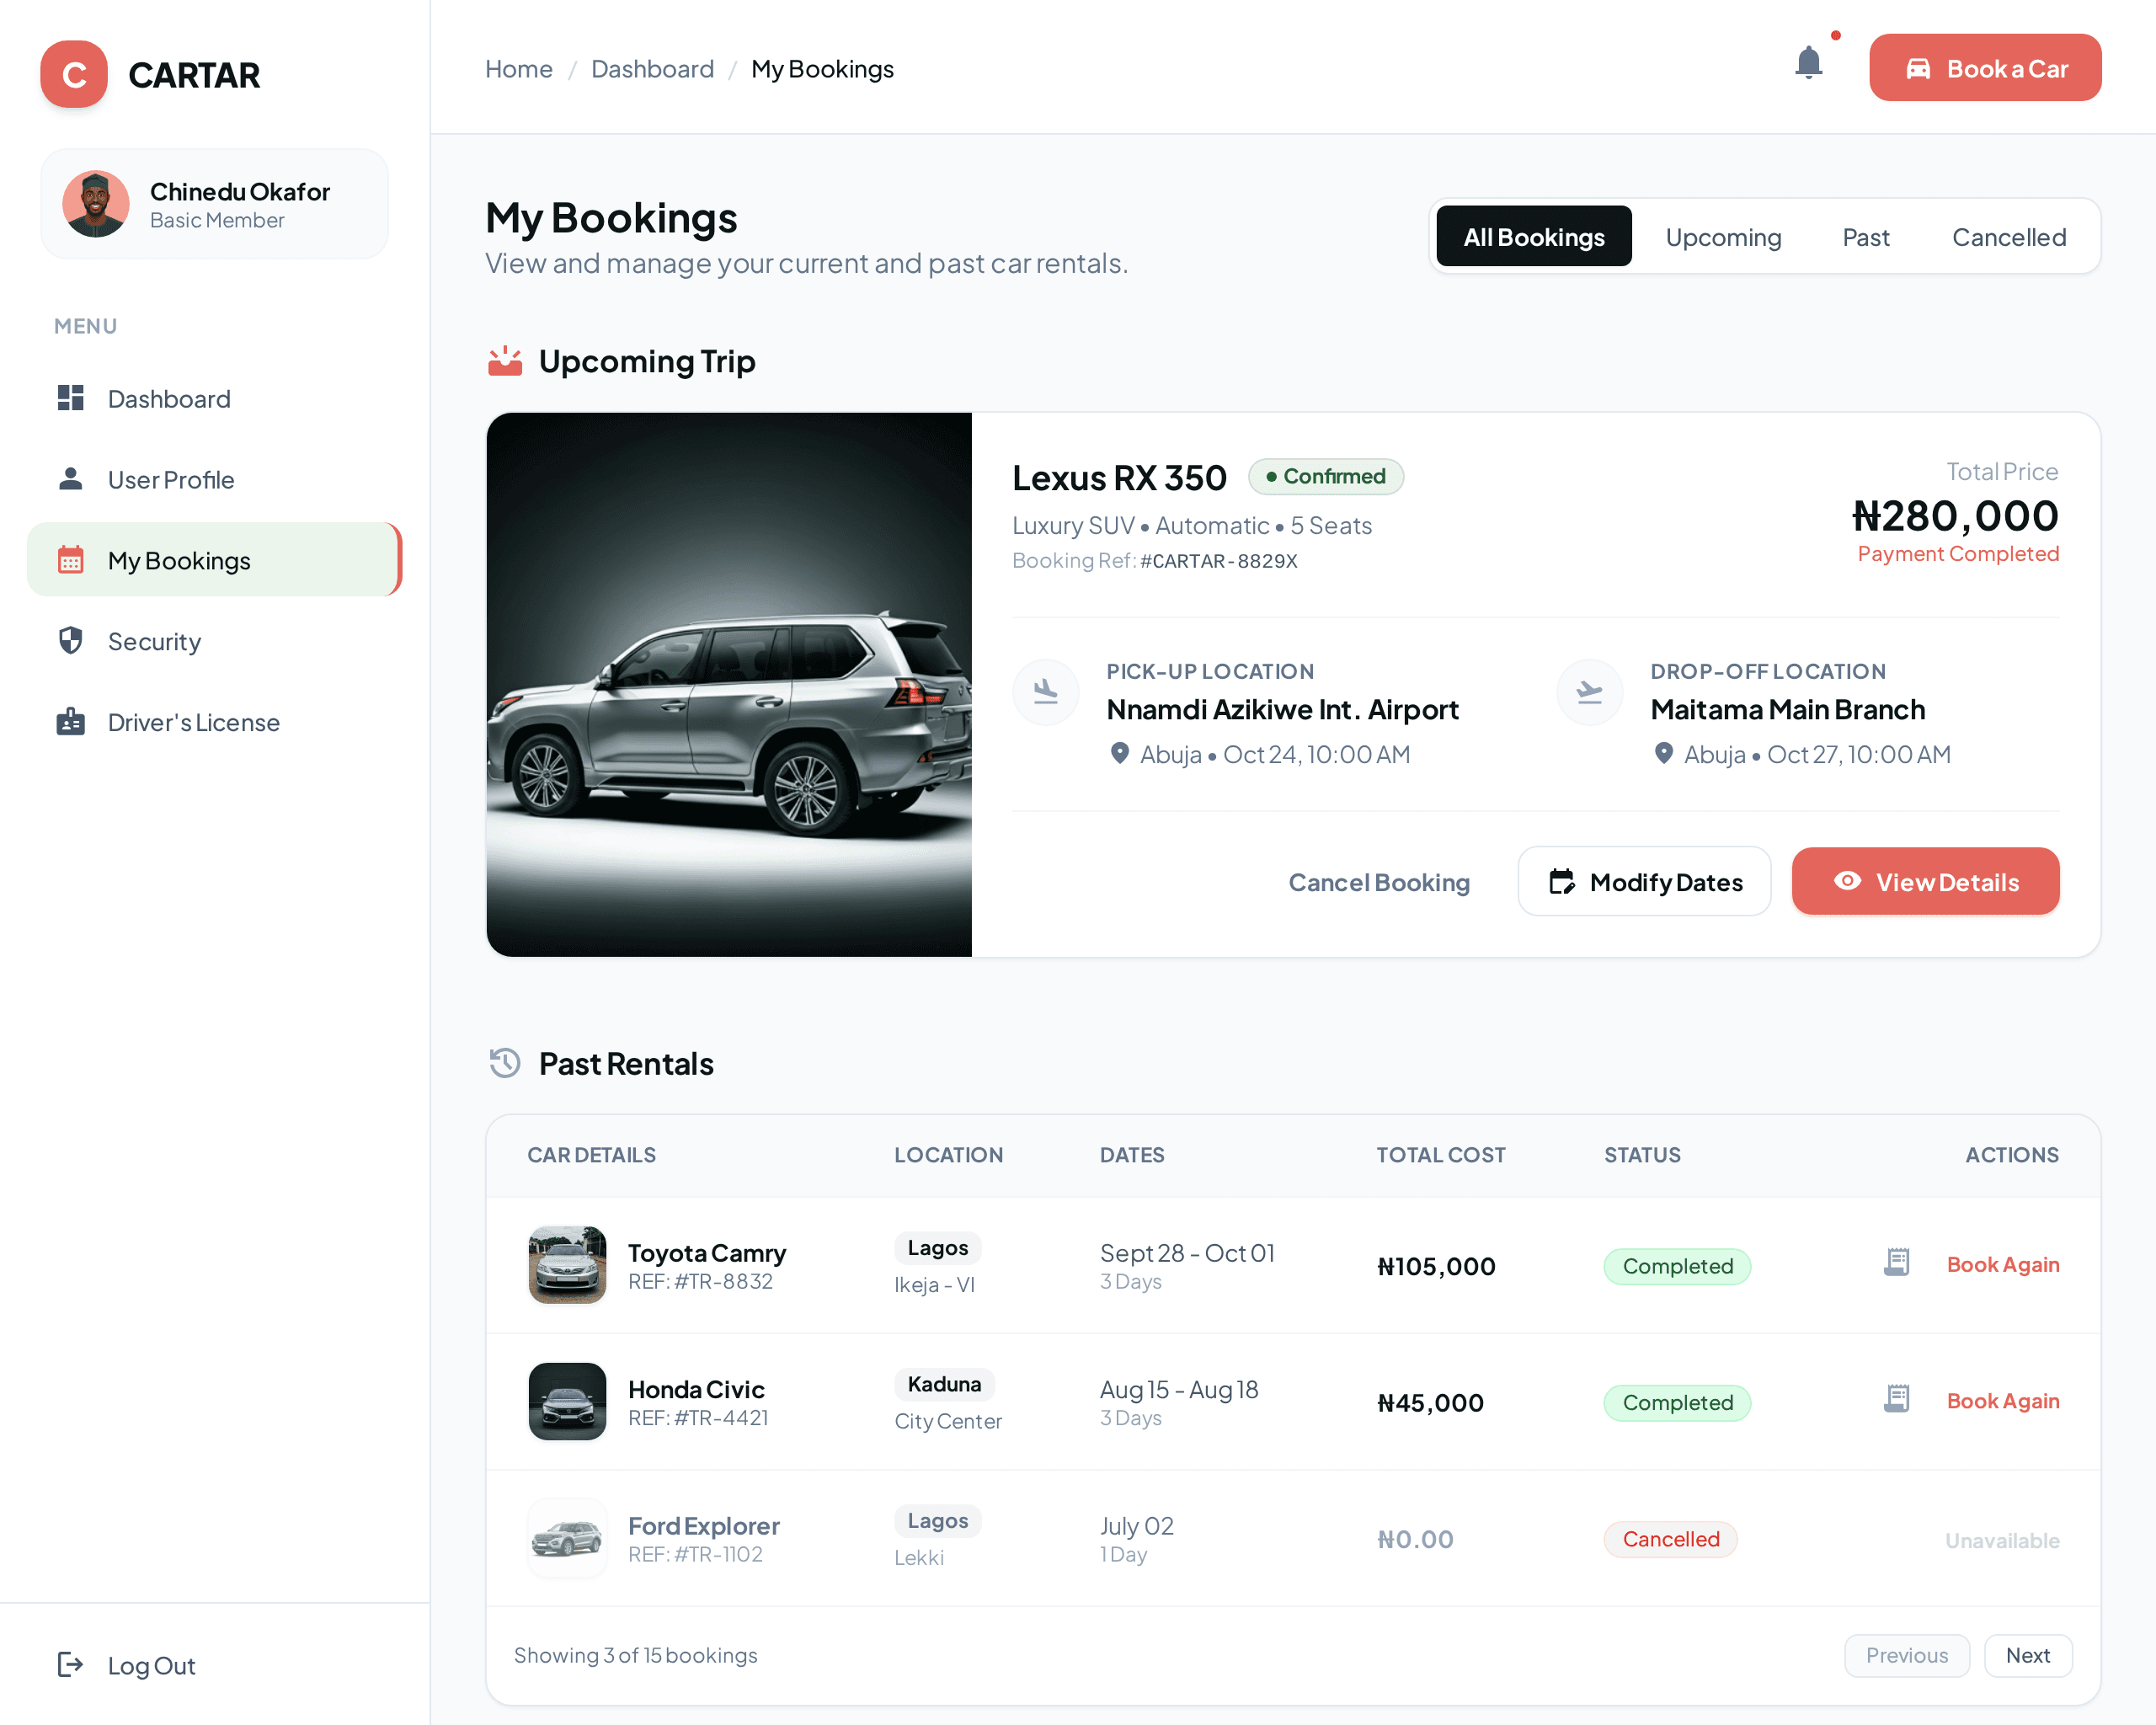
Task: Click the Dashboard breadcrumb link
Action: click(x=653, y=69)
